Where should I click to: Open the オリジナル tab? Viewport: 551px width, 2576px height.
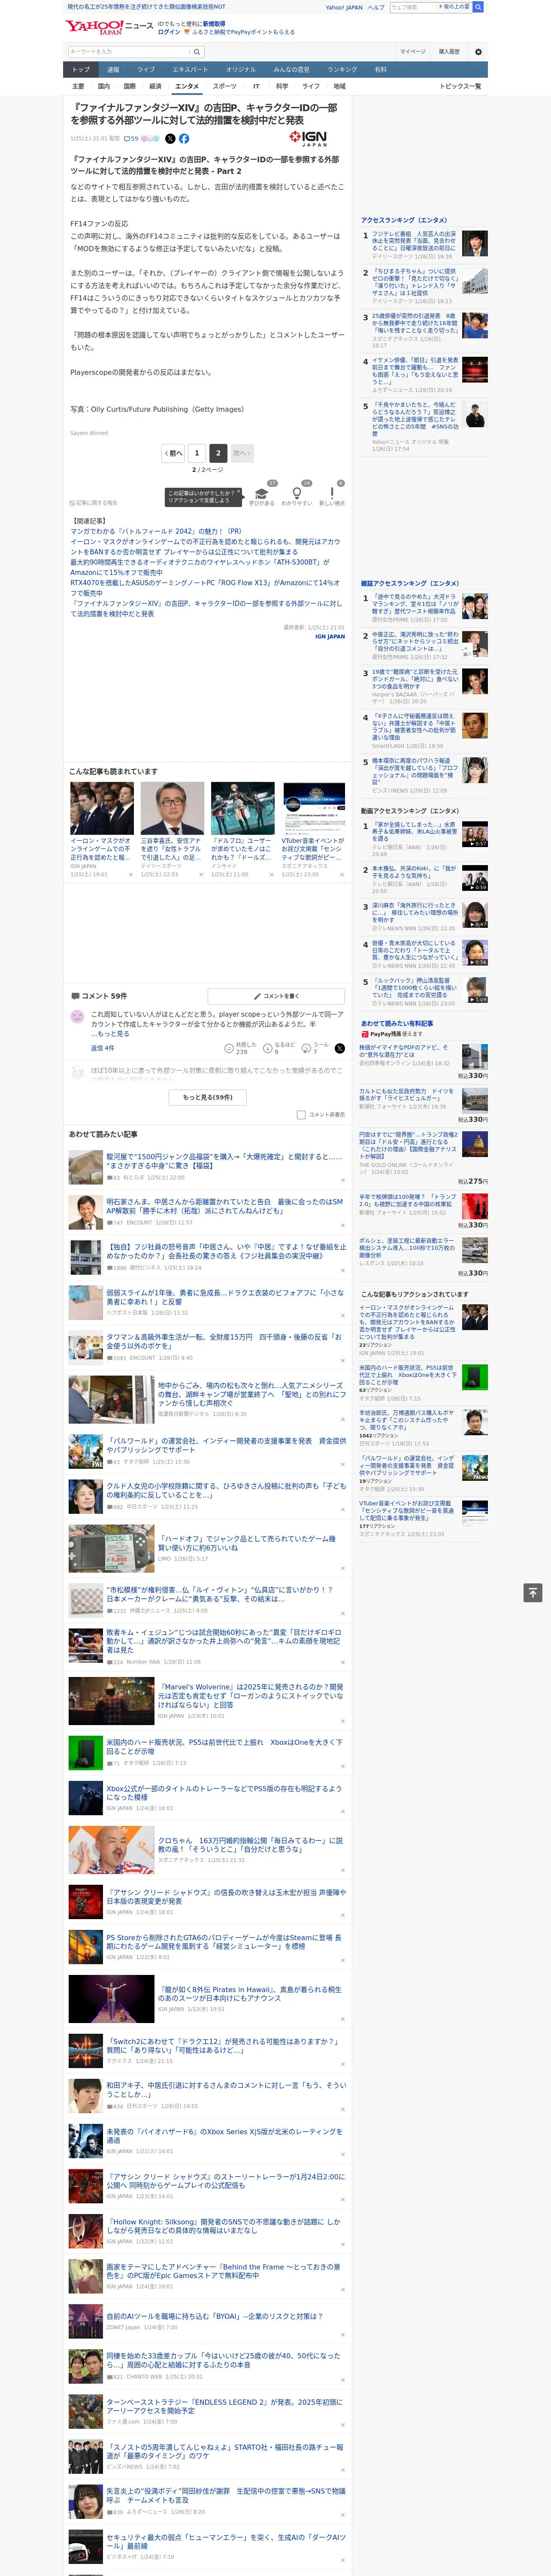click(x=241, y=70)
